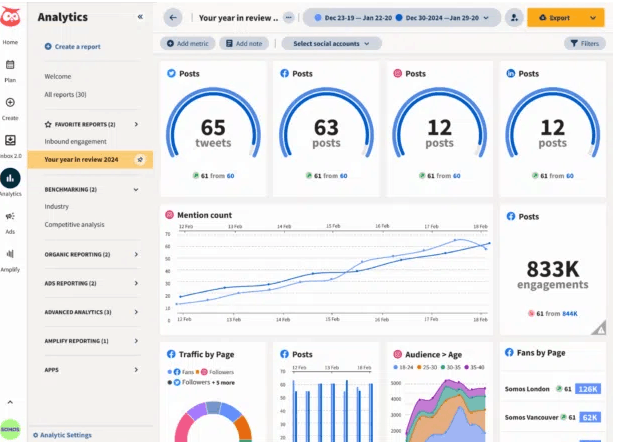The height and width of the screenshot is (442, 618).
Task: Click the Somos profile avatar
Action: 10,429
